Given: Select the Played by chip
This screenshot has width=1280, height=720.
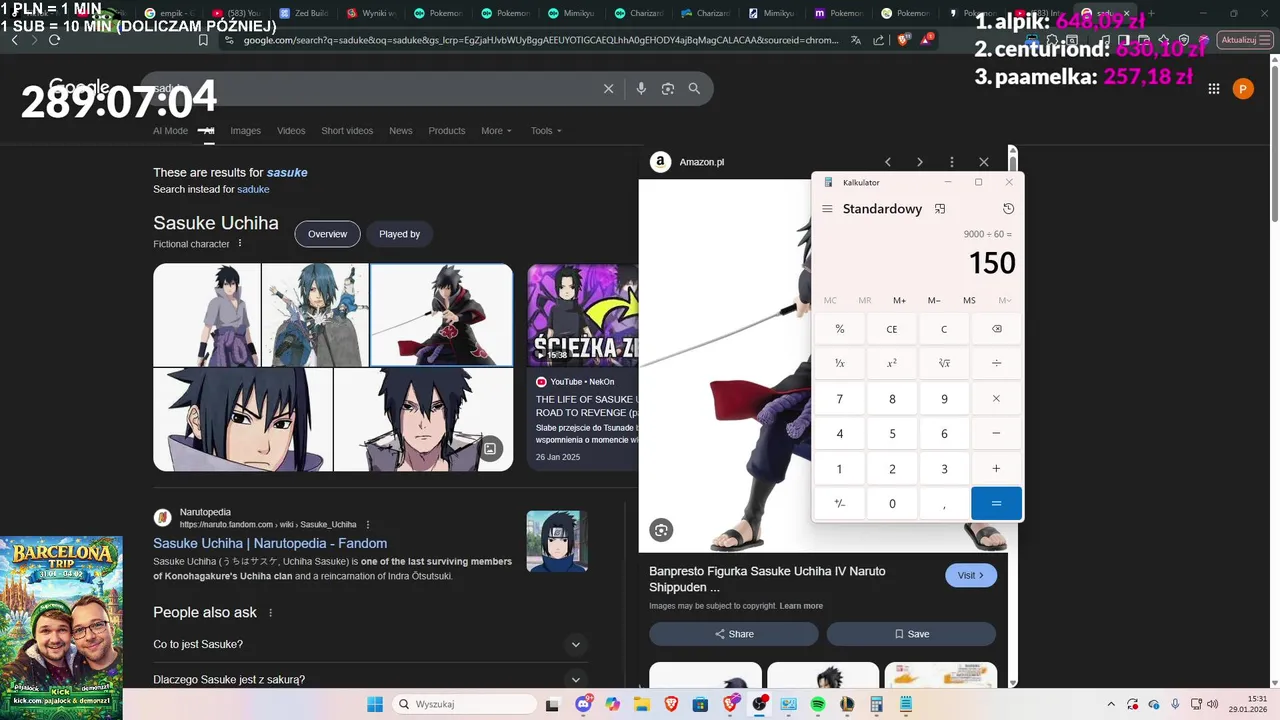Looking at the screenshot, I should pyautogui.click(x=399, y=234).
